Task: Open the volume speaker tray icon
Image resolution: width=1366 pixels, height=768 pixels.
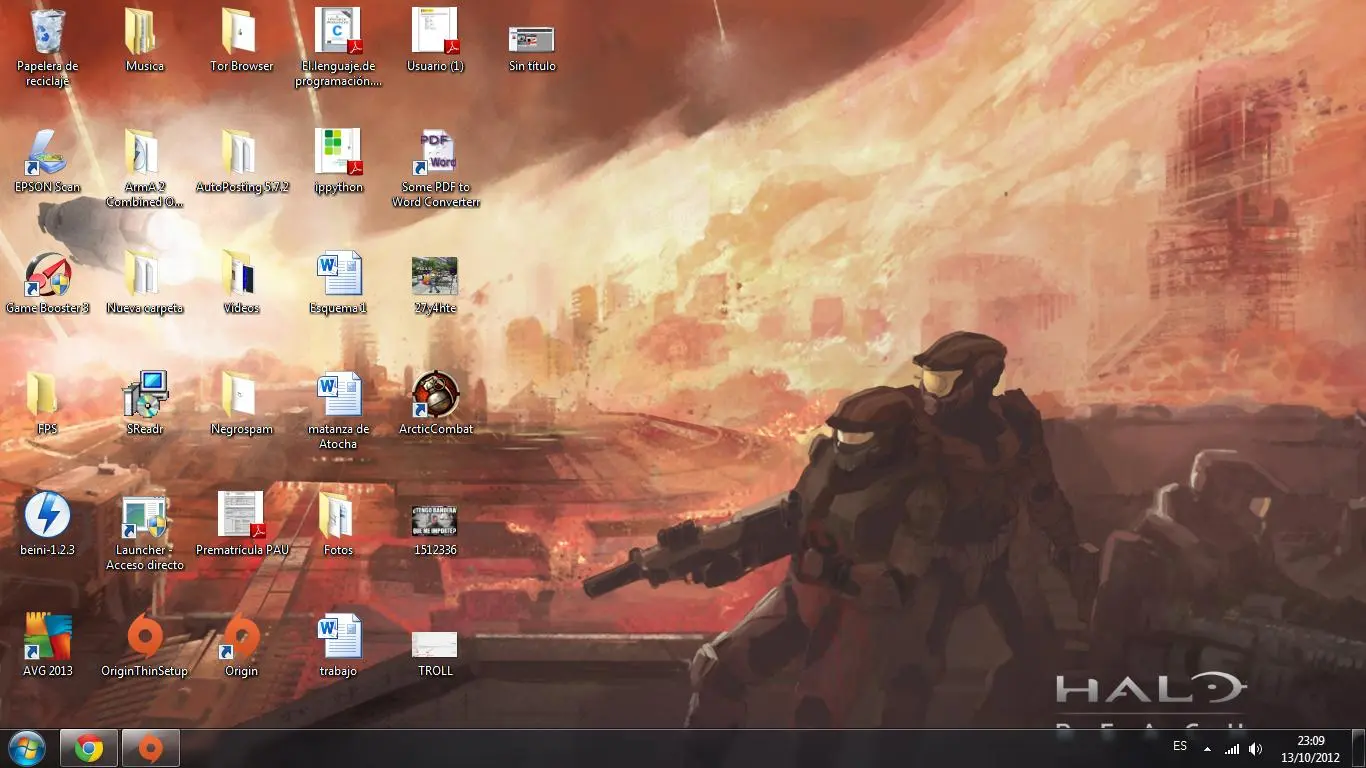Action: pos(1256,748)
